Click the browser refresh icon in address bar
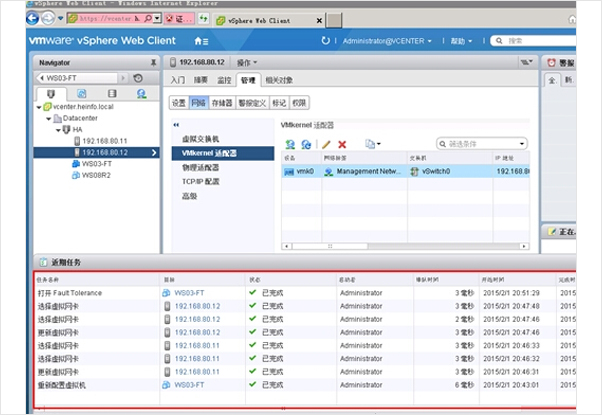 (x=203, y=18)
